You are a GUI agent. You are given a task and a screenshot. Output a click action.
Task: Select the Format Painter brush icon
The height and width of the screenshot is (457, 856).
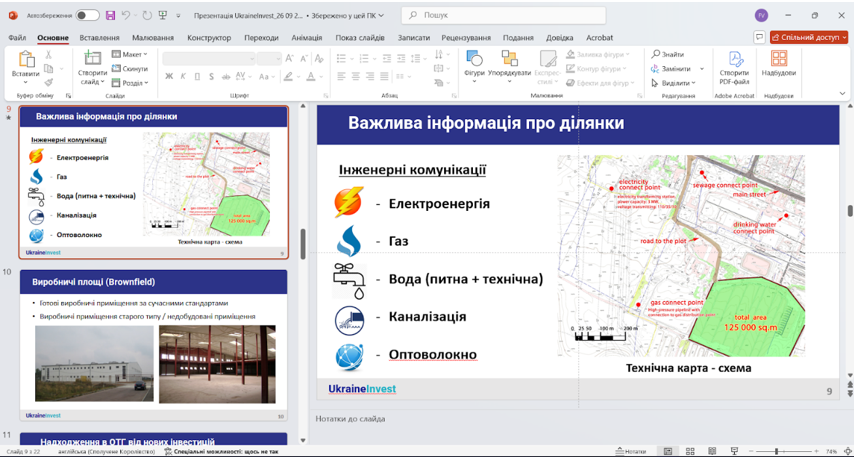(x=48, y=82)
